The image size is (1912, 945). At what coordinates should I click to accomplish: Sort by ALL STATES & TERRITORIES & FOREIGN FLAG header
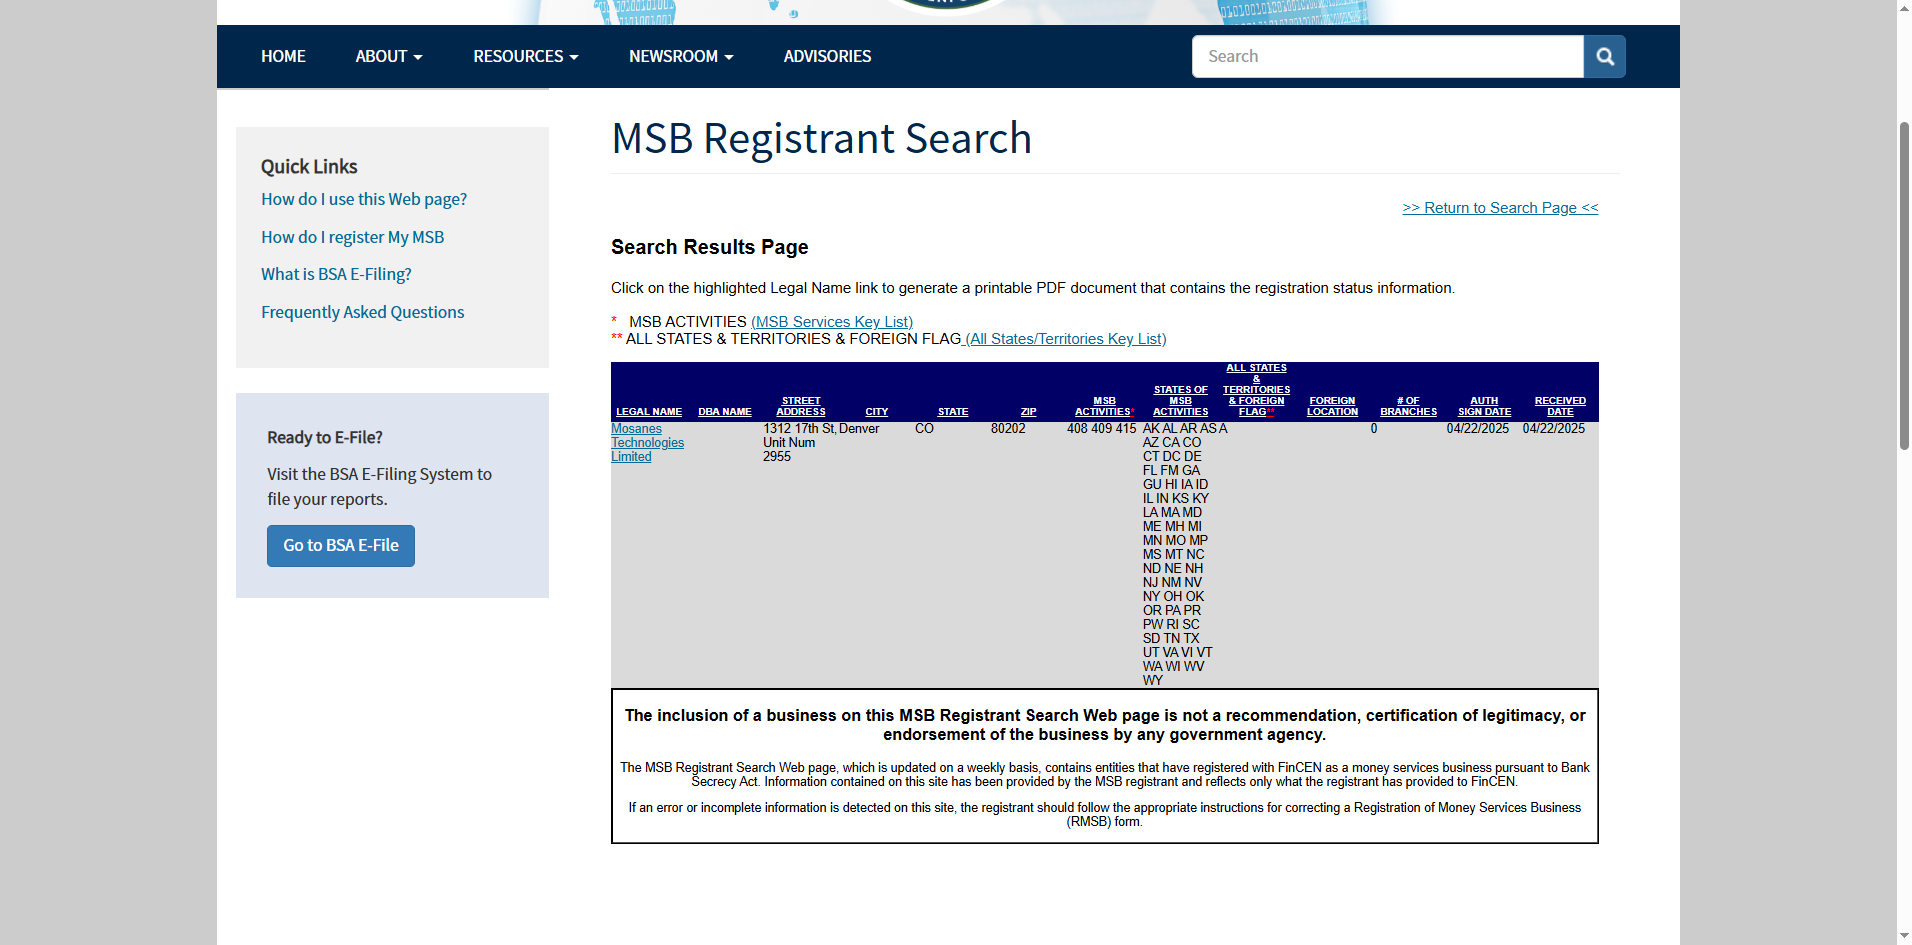tap(1257, 390)
